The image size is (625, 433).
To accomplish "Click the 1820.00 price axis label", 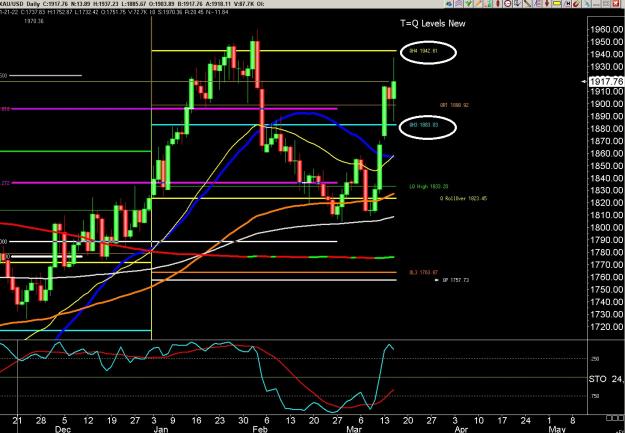I will [606, 203].
